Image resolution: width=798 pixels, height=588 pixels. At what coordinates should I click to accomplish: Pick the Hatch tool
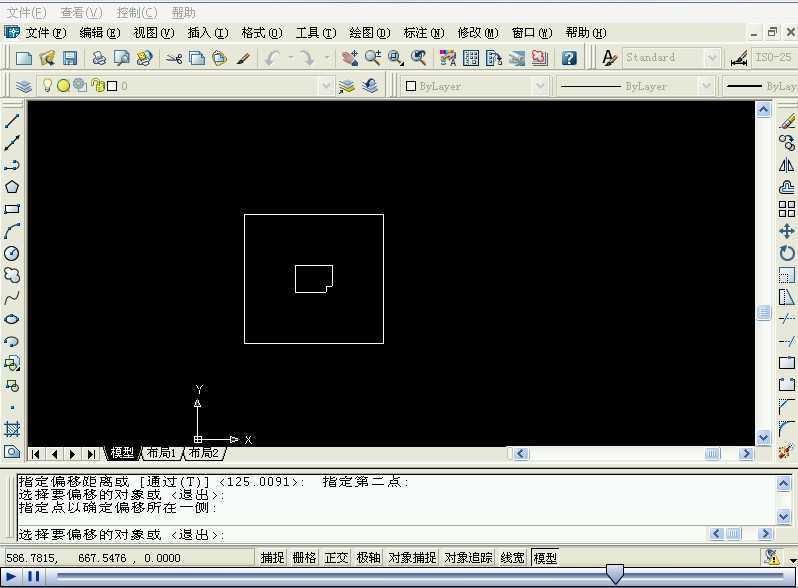(12, 429)
